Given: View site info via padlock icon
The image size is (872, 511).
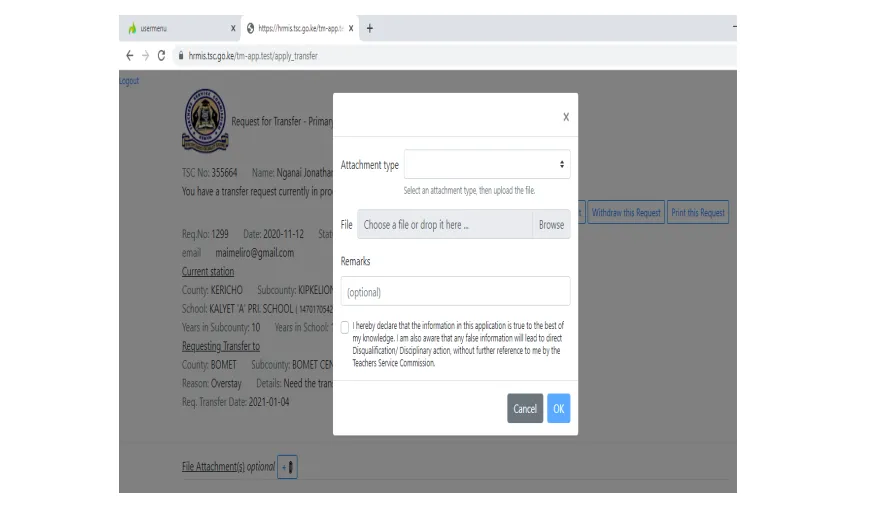Looking at the screenshot, I should pos(181,56).
